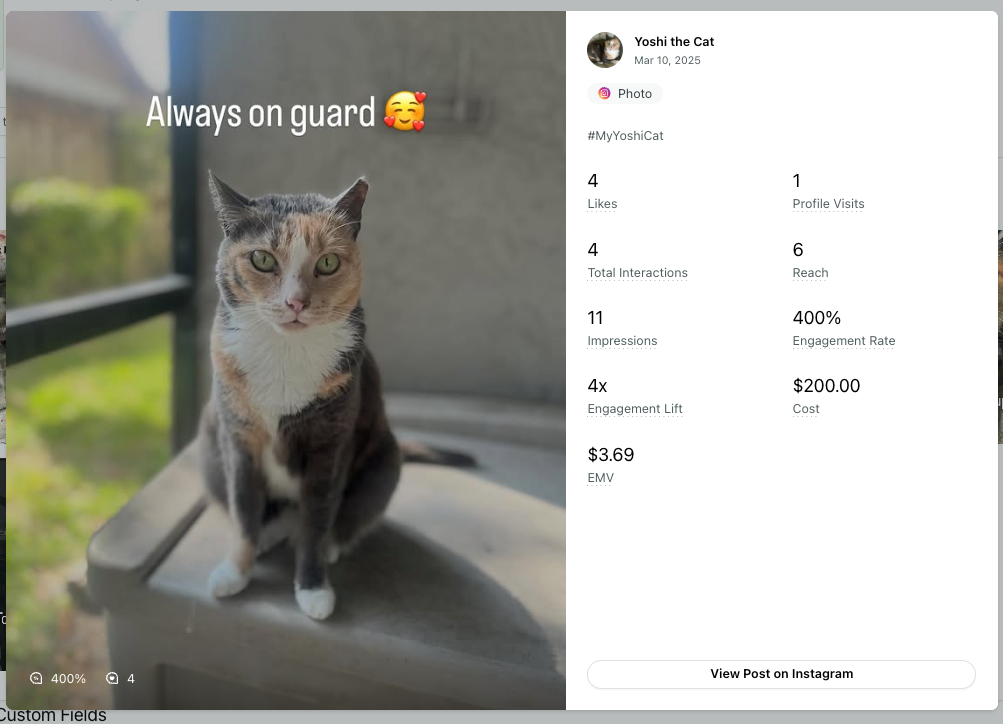Click the Cost metric label
The height and width of the screenshot is (724, 1003).
click(x=805, y=409)
